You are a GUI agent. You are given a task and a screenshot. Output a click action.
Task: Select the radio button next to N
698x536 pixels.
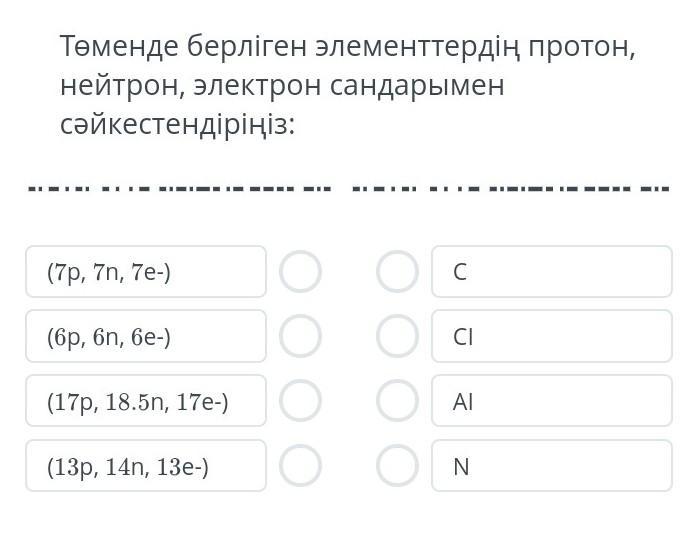point(397,466)
